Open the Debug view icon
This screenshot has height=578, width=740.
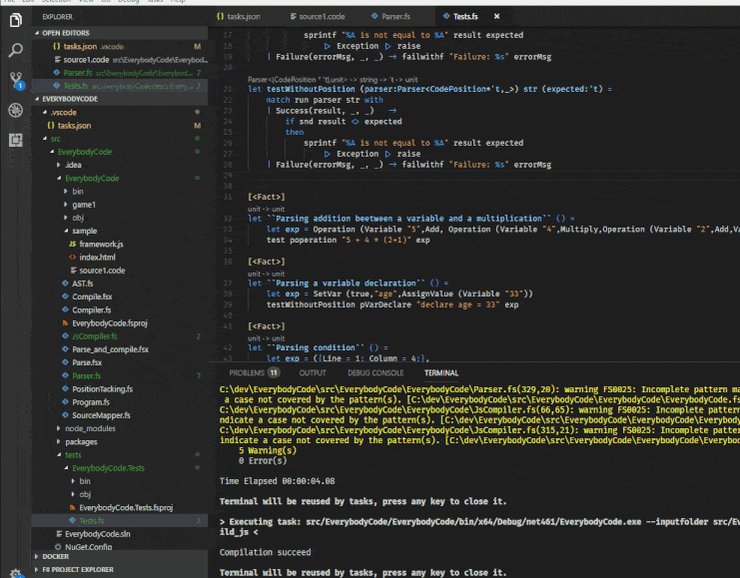[16, 110]
